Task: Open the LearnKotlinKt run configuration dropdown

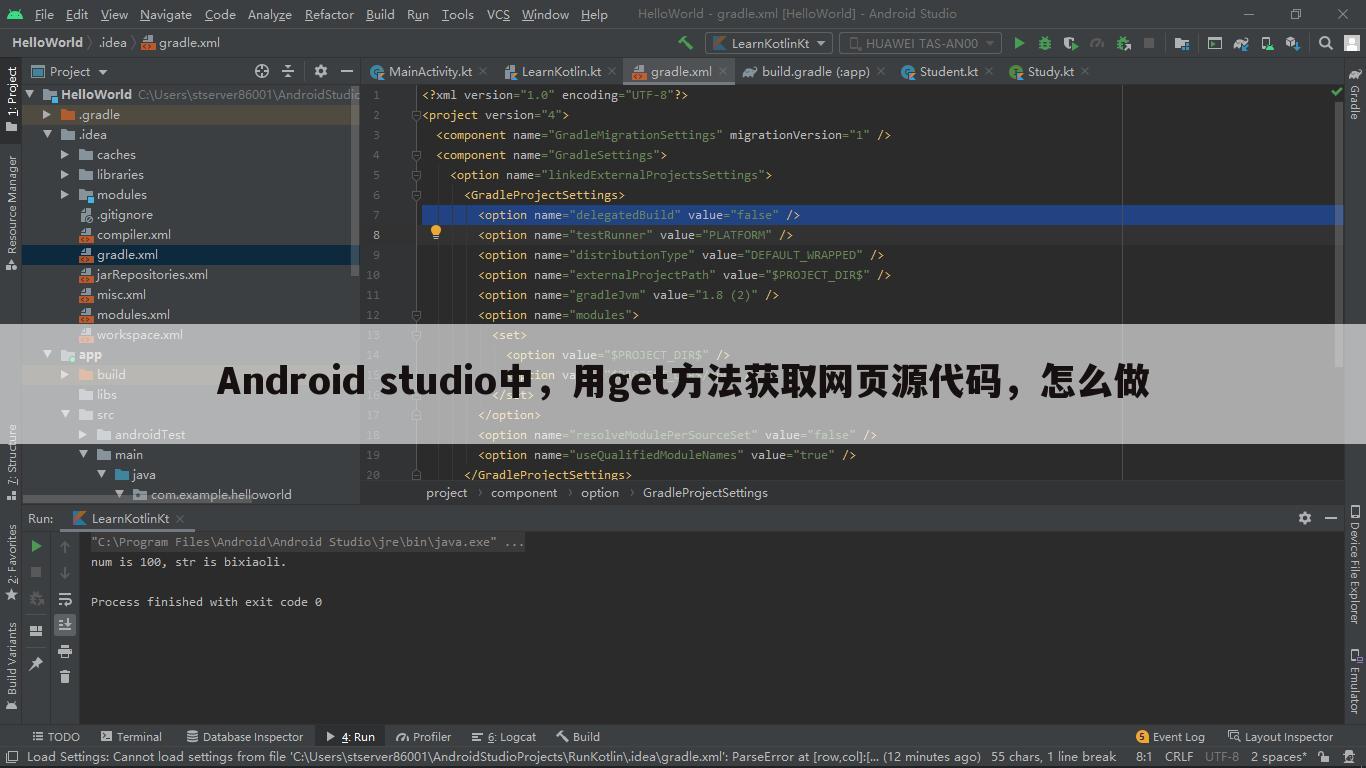Action: (x=768, y=43)
